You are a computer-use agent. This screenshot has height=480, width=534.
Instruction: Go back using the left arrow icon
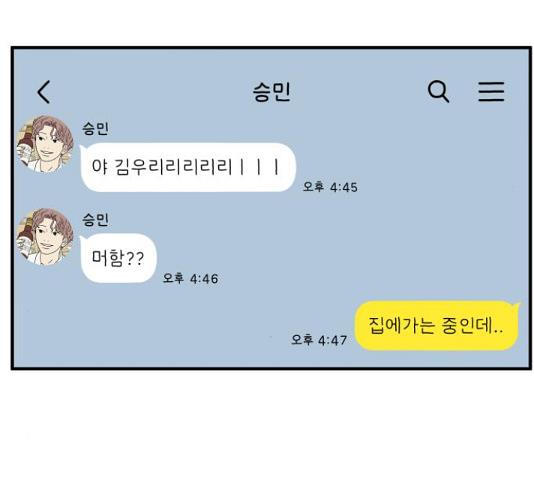(44, 92)
